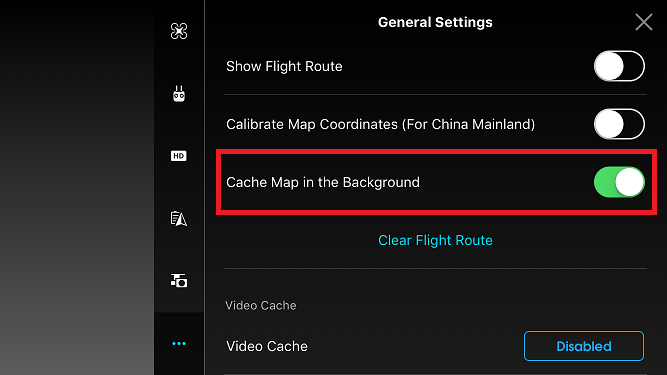This screenshot has height=375, width=667.
Task: Click the Cache Map in the Background label
Action: (323, 182)
